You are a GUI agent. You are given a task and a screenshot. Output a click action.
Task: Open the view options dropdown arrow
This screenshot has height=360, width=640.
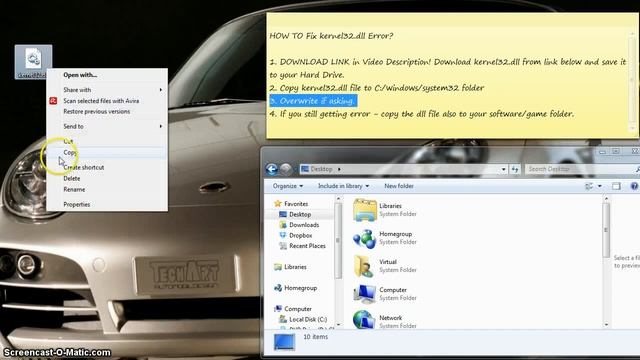coord(600,186)
